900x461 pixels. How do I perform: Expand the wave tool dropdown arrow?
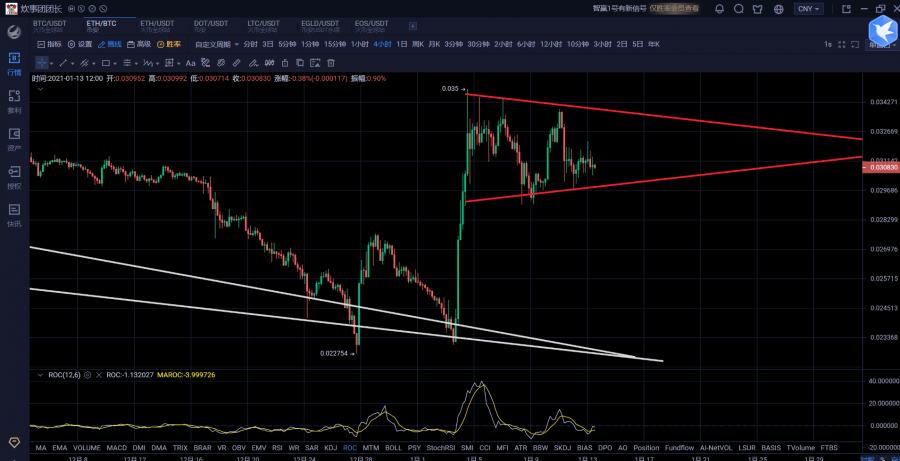click(158, 63)
